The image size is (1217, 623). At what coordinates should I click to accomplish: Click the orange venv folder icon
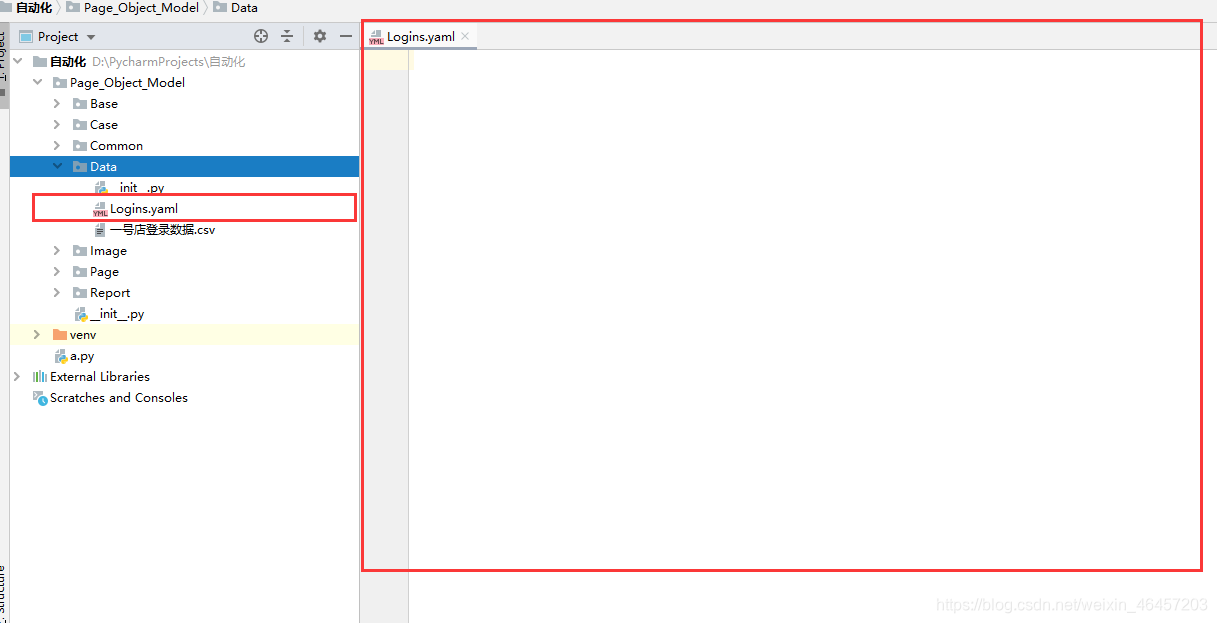point(60,335)
